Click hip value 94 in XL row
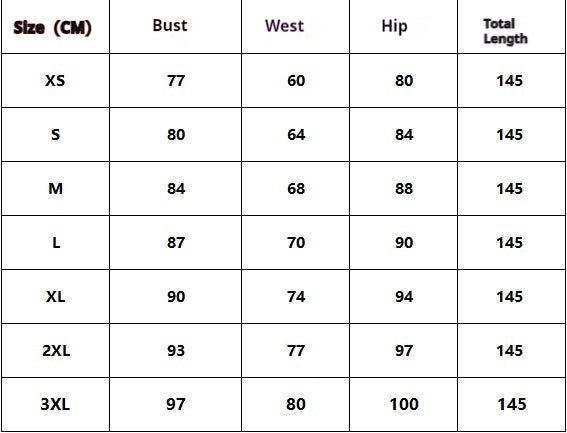The image size is (567, 433). [x=404, y=297]
